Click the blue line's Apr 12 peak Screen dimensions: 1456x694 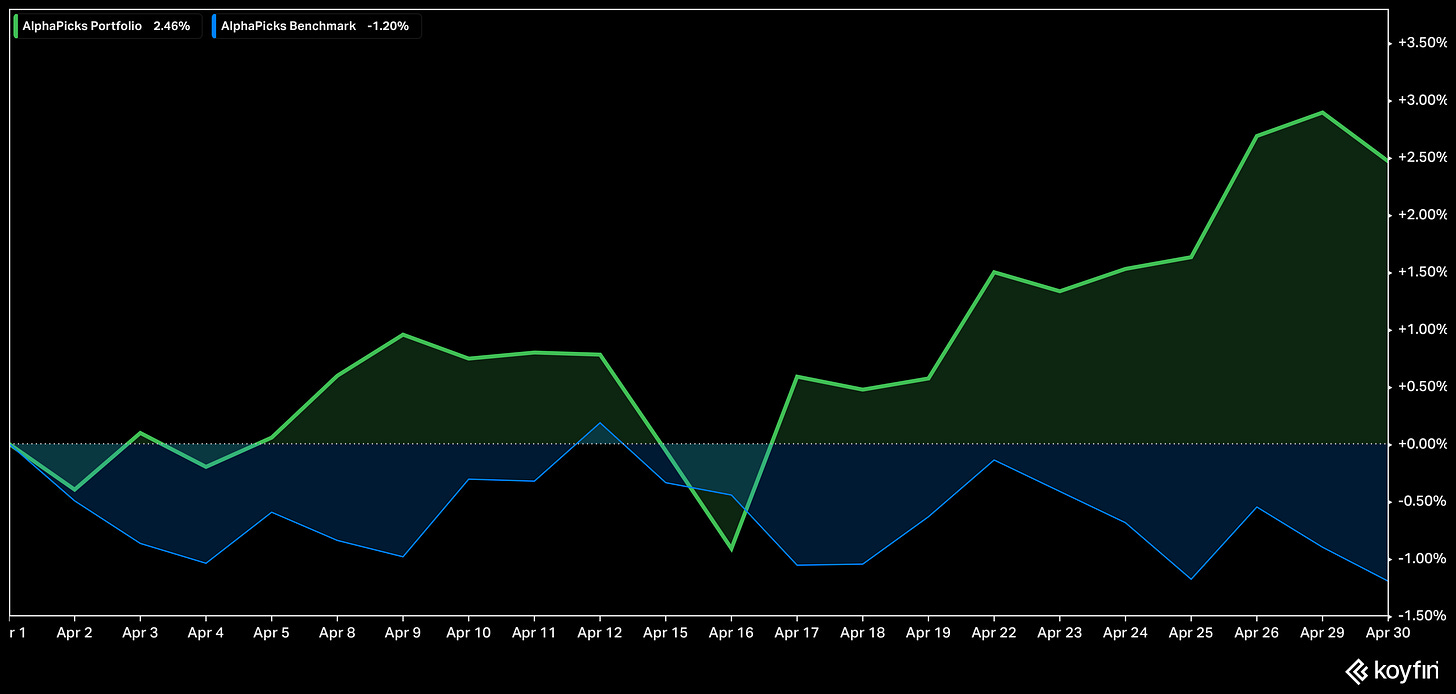tap(599, 422)
